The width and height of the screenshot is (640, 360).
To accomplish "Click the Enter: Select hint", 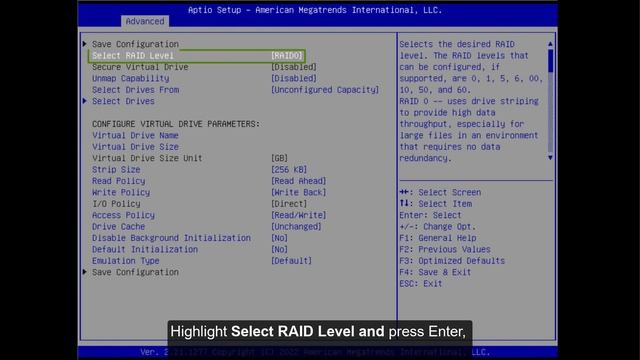I will tap(431, 216).
